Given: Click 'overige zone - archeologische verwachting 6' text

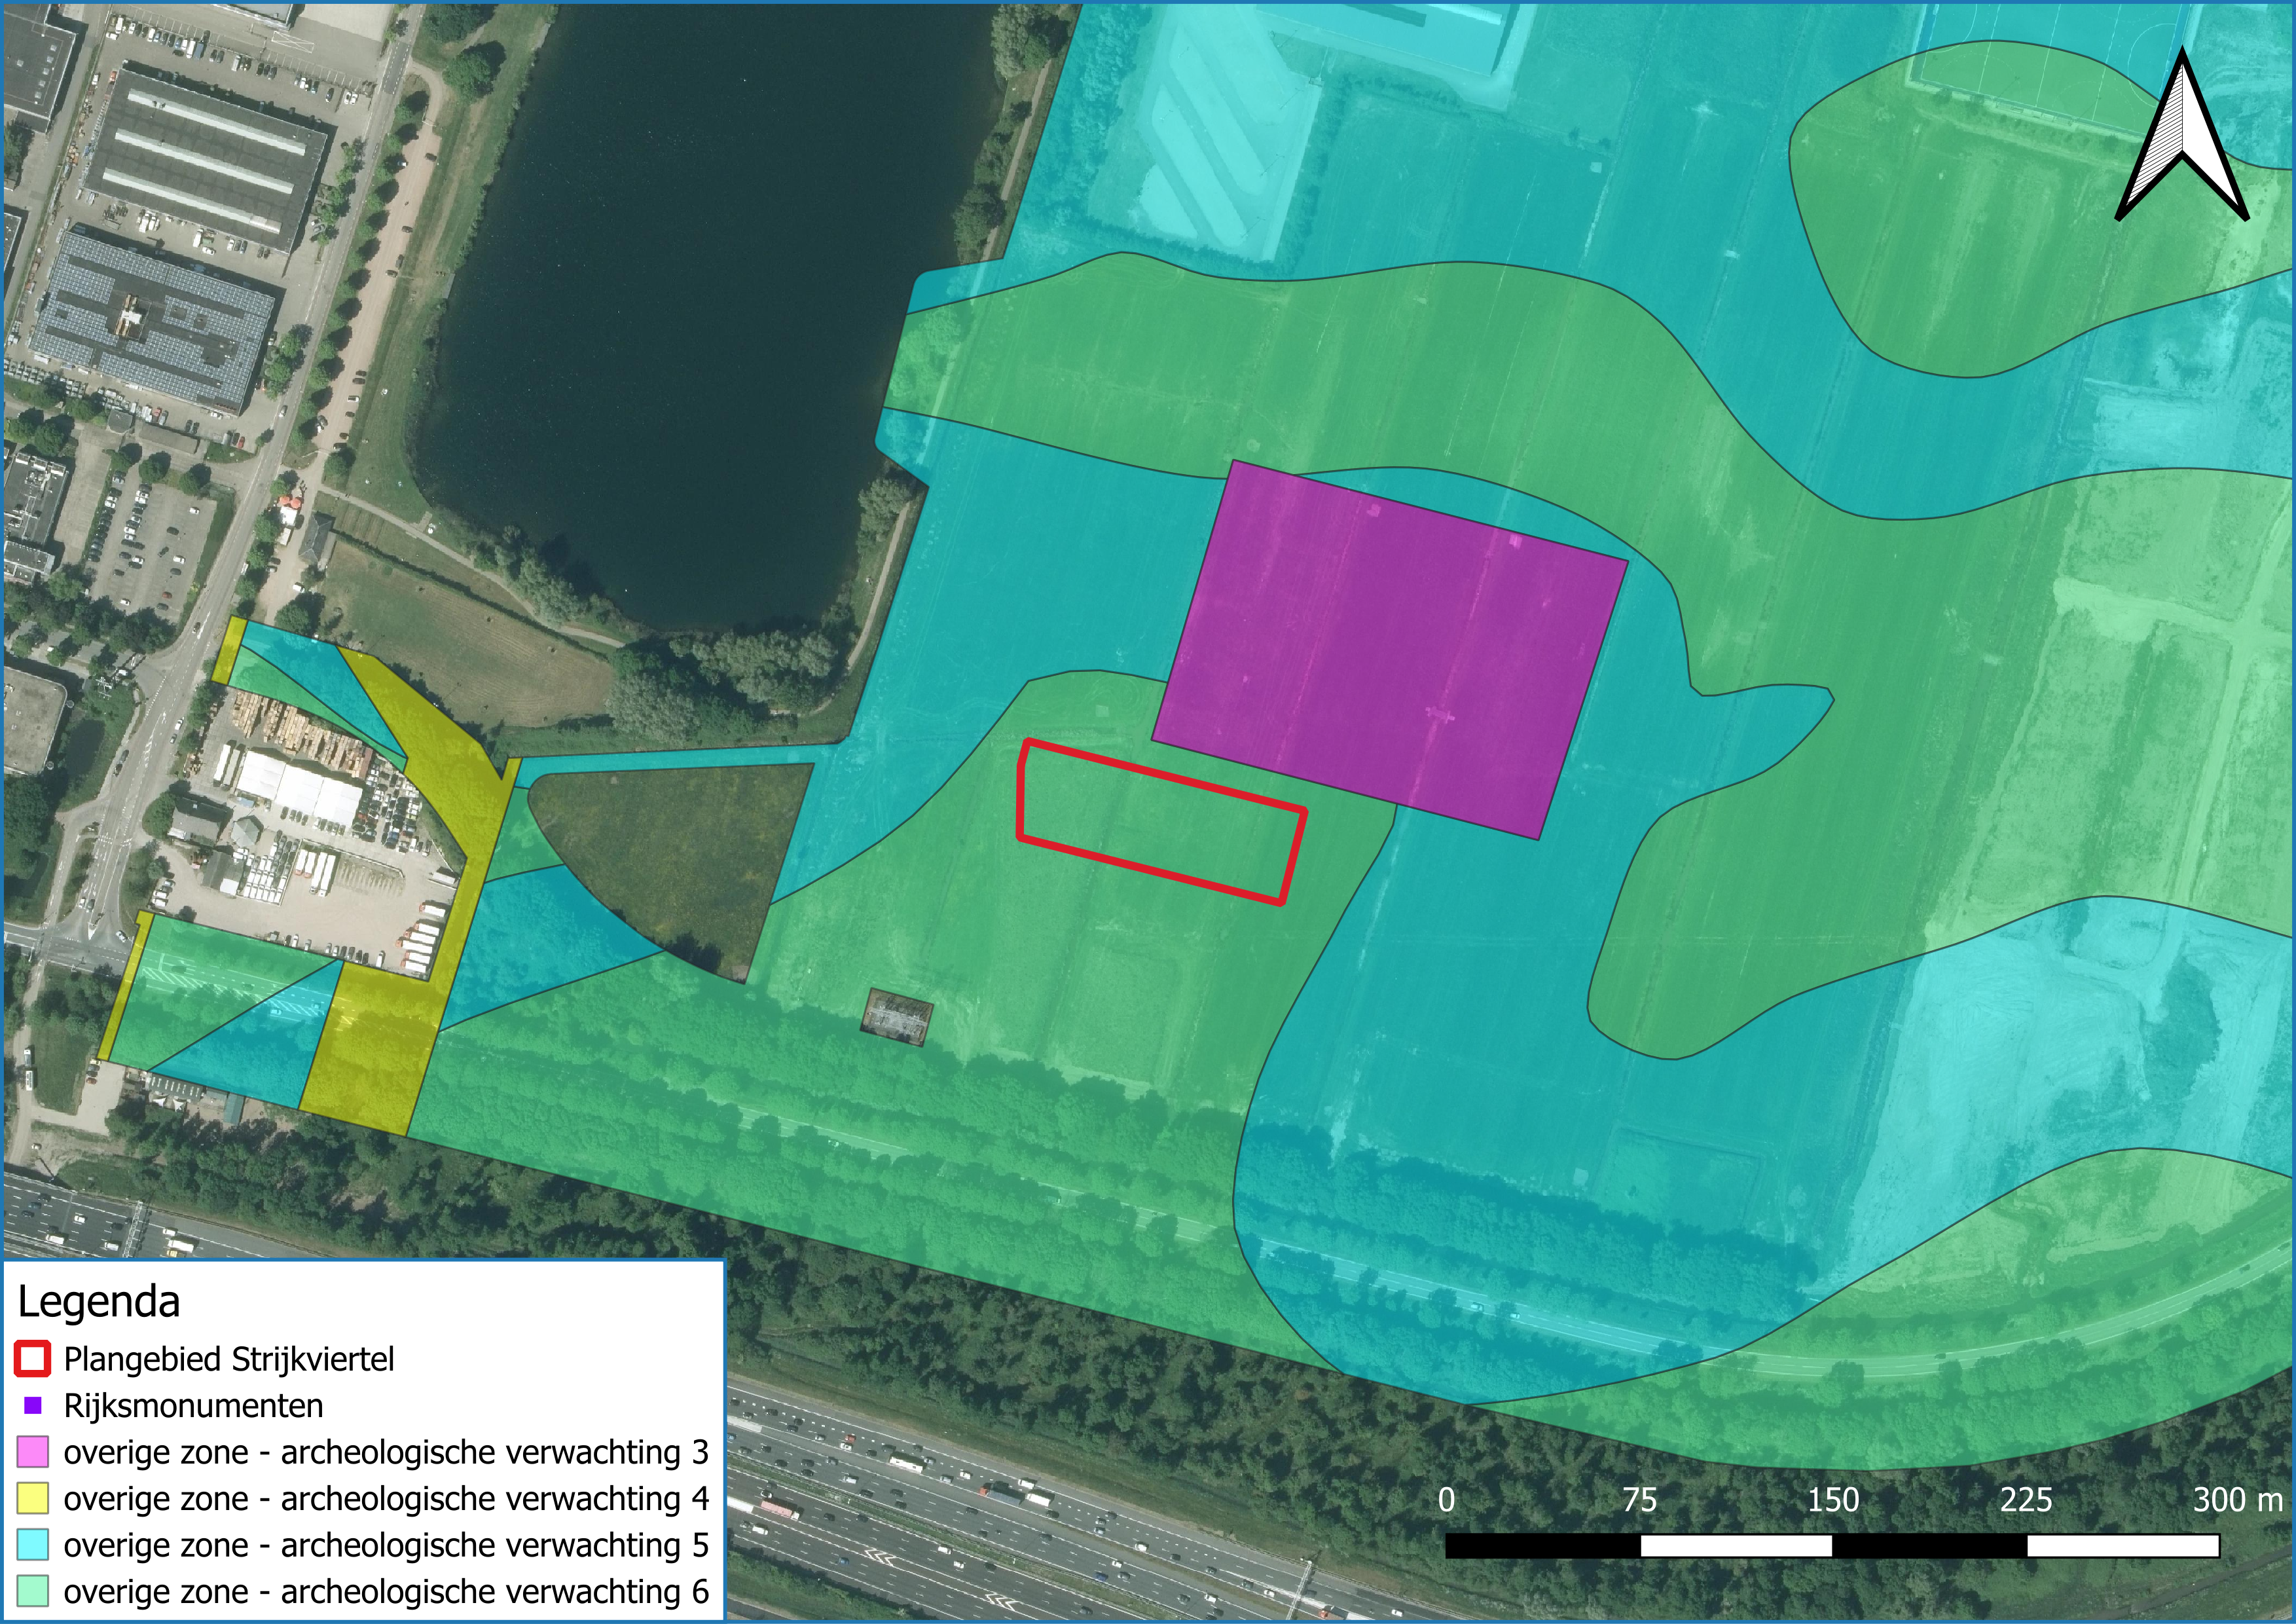Looking at the screenshot, I should 386,1591.
